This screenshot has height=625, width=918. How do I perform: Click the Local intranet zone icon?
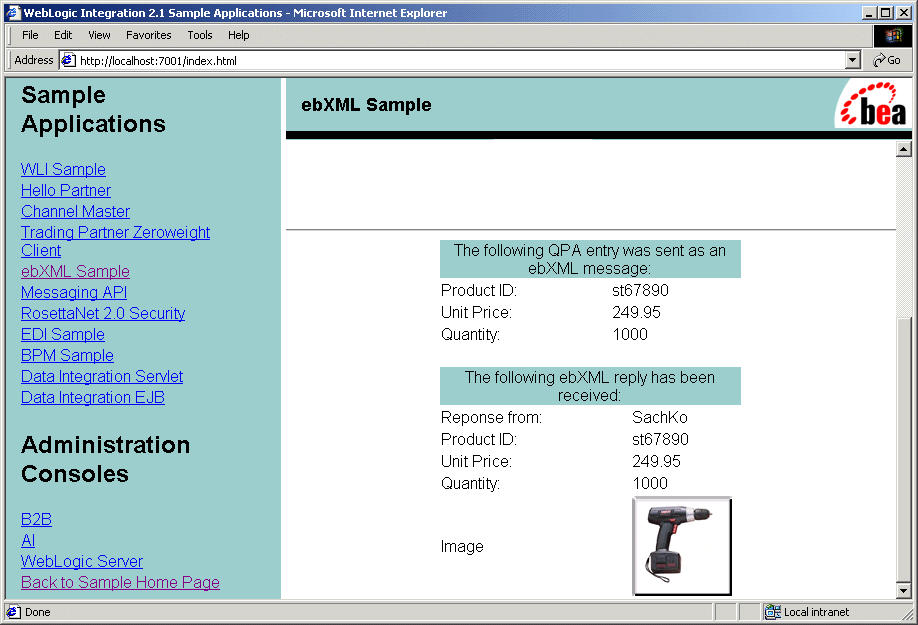[772, 612]
